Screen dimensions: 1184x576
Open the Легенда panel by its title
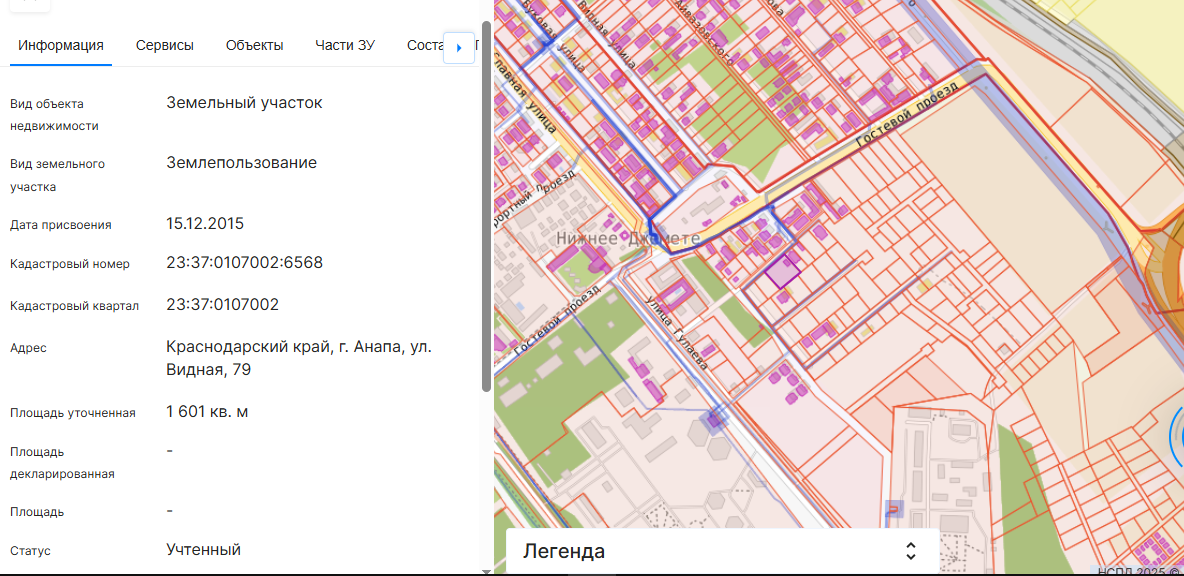(x=564, y=551)
